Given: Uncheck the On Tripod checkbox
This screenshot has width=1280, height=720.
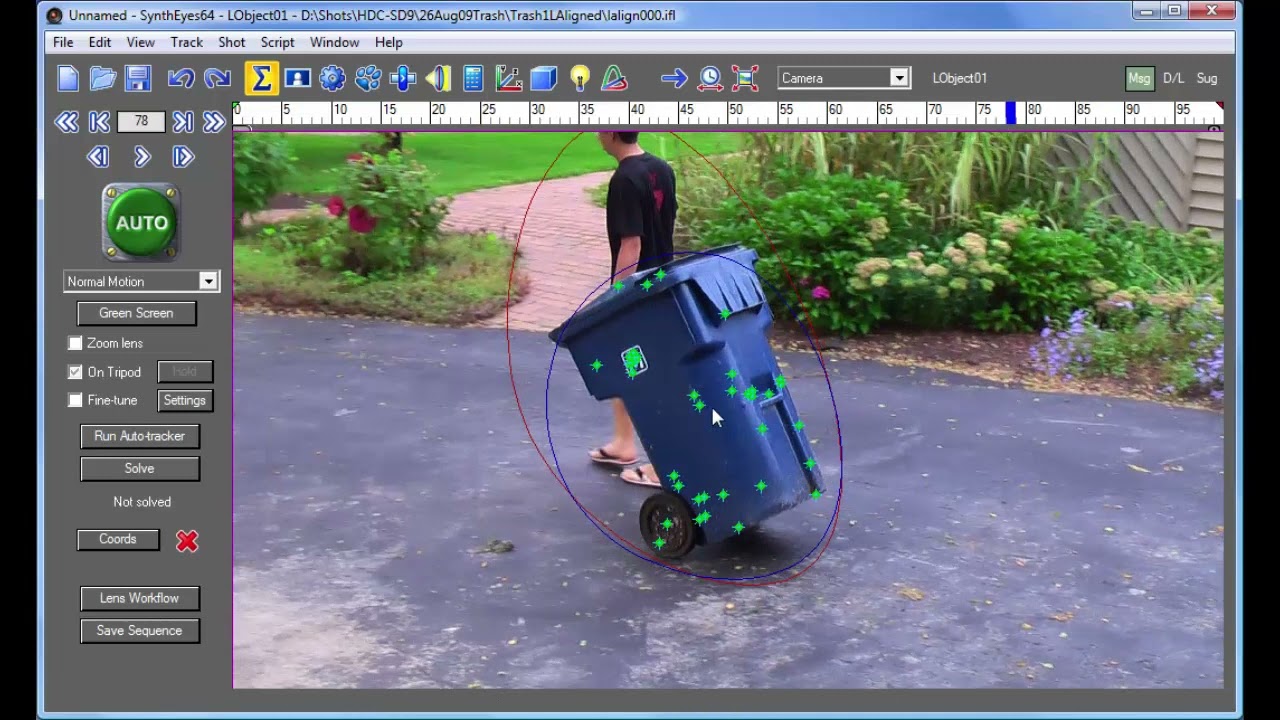Looking at the screenshot, I should pyautogui.click(x=75, y=372).
